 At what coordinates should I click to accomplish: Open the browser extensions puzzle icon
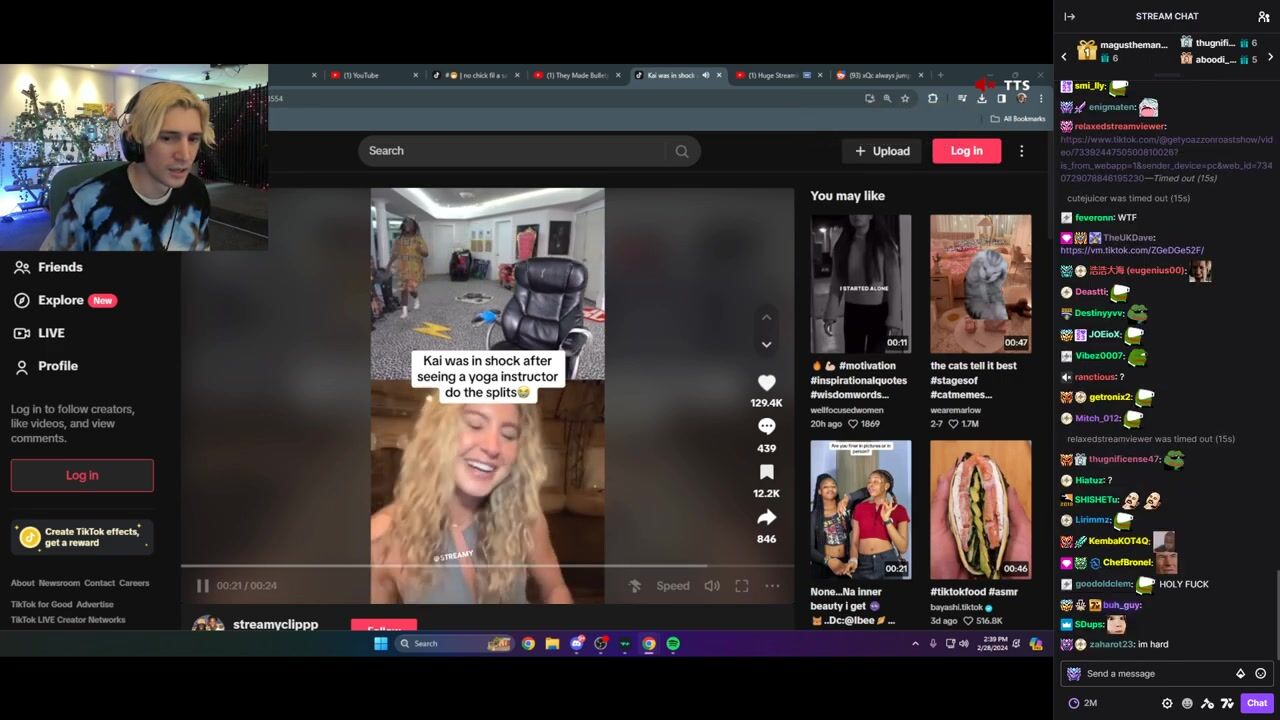pos(932,99)
